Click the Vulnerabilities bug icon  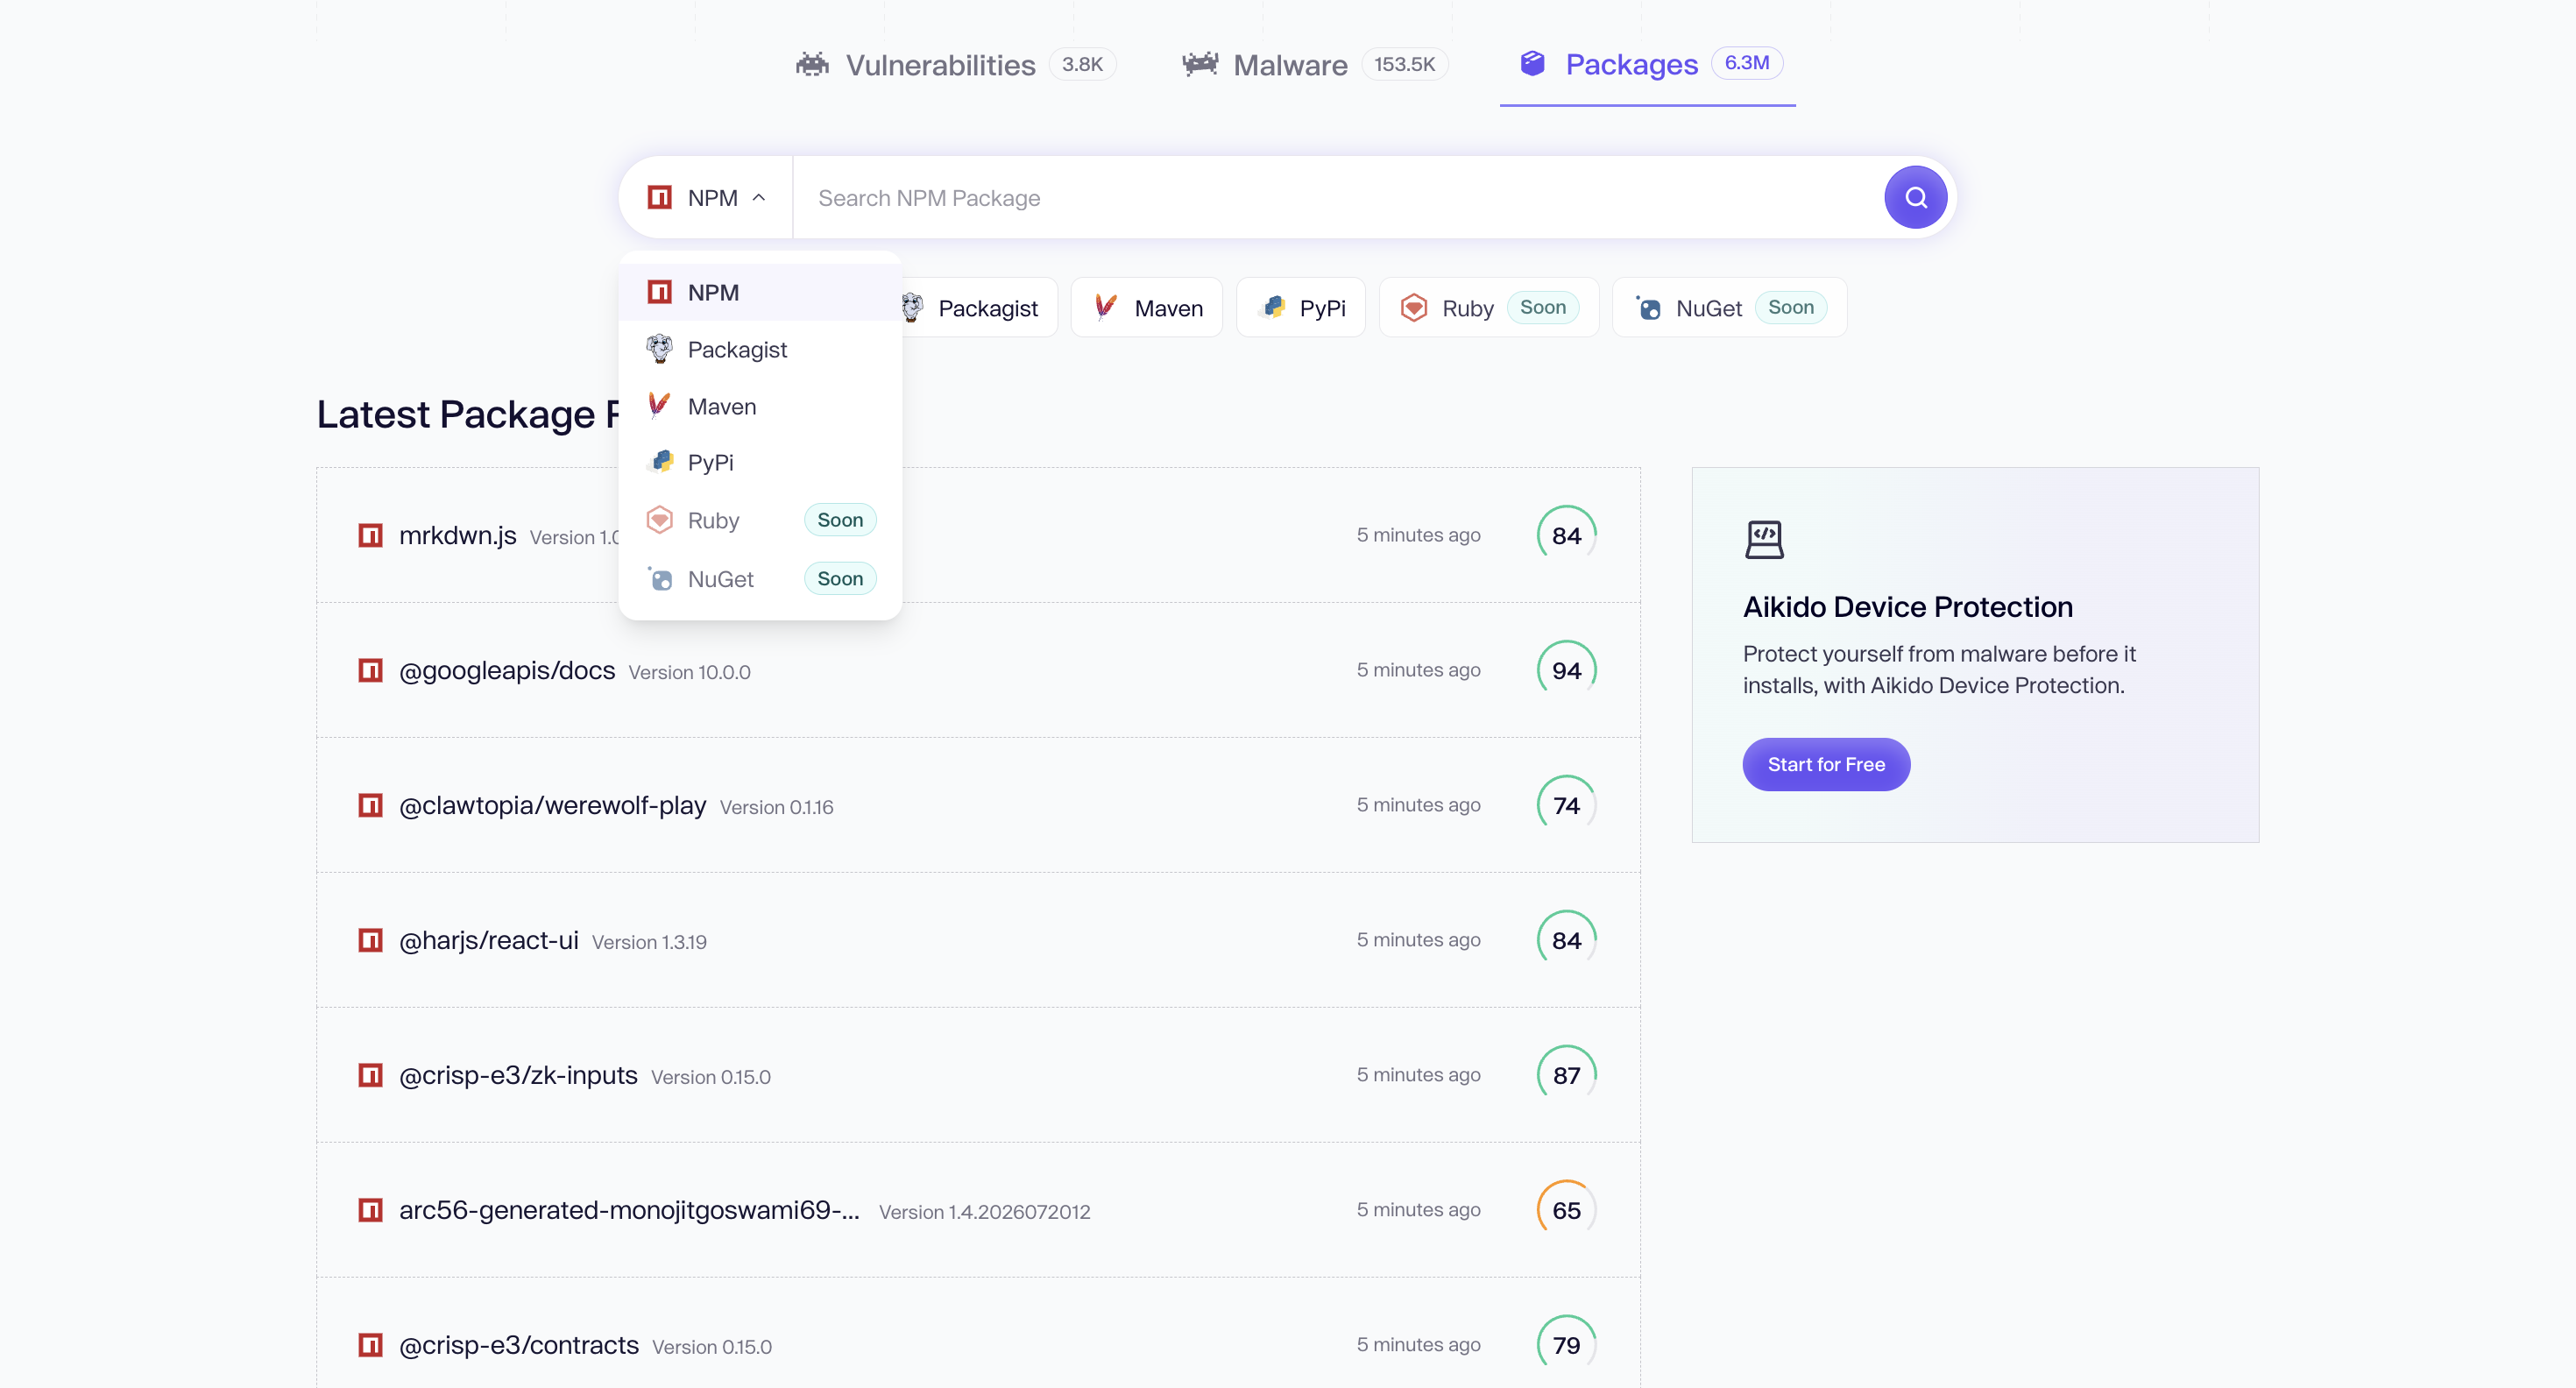812,65
